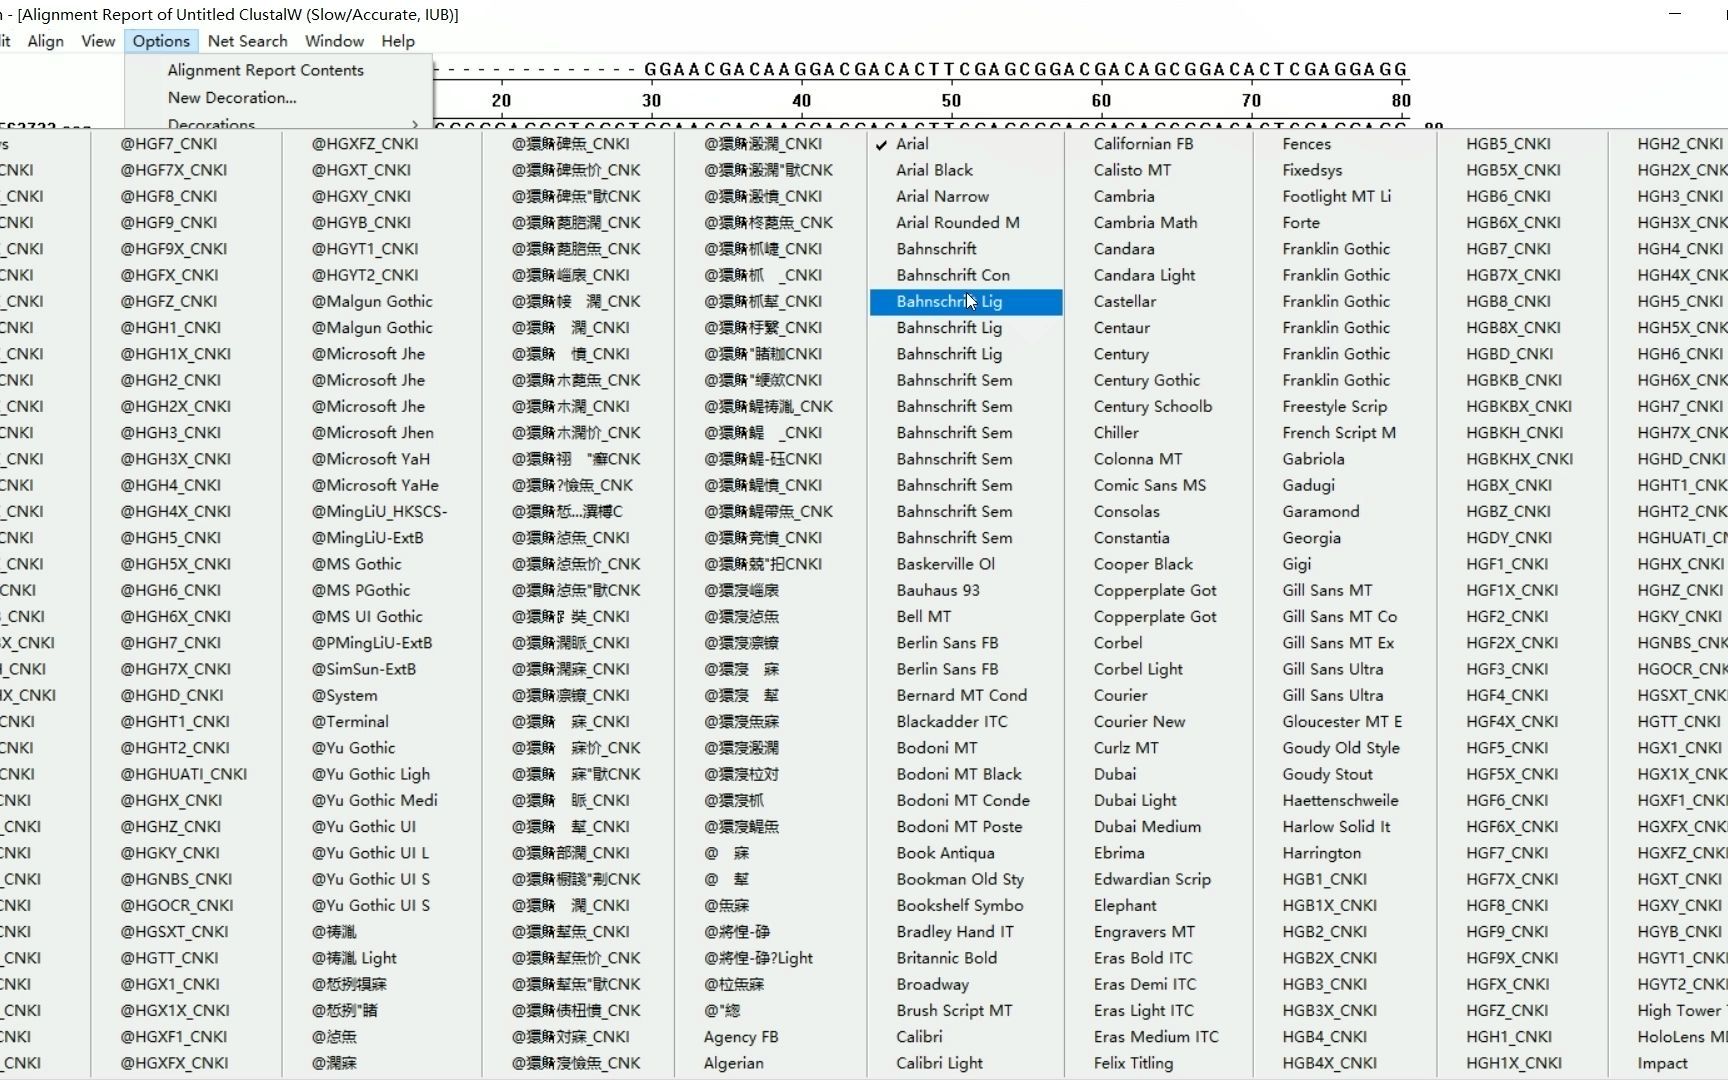The image size is (1728, 1080).
Task: Choose Alignment Report Contents
Action: pyautogui.click(x=265, y=70)
